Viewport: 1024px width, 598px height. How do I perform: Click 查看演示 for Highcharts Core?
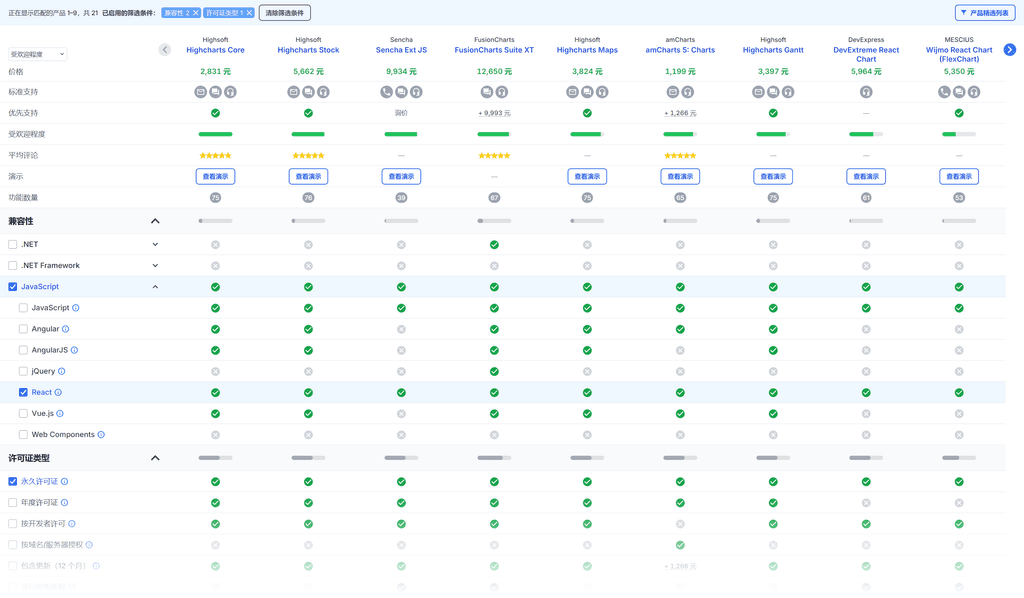tap(216, 176)
